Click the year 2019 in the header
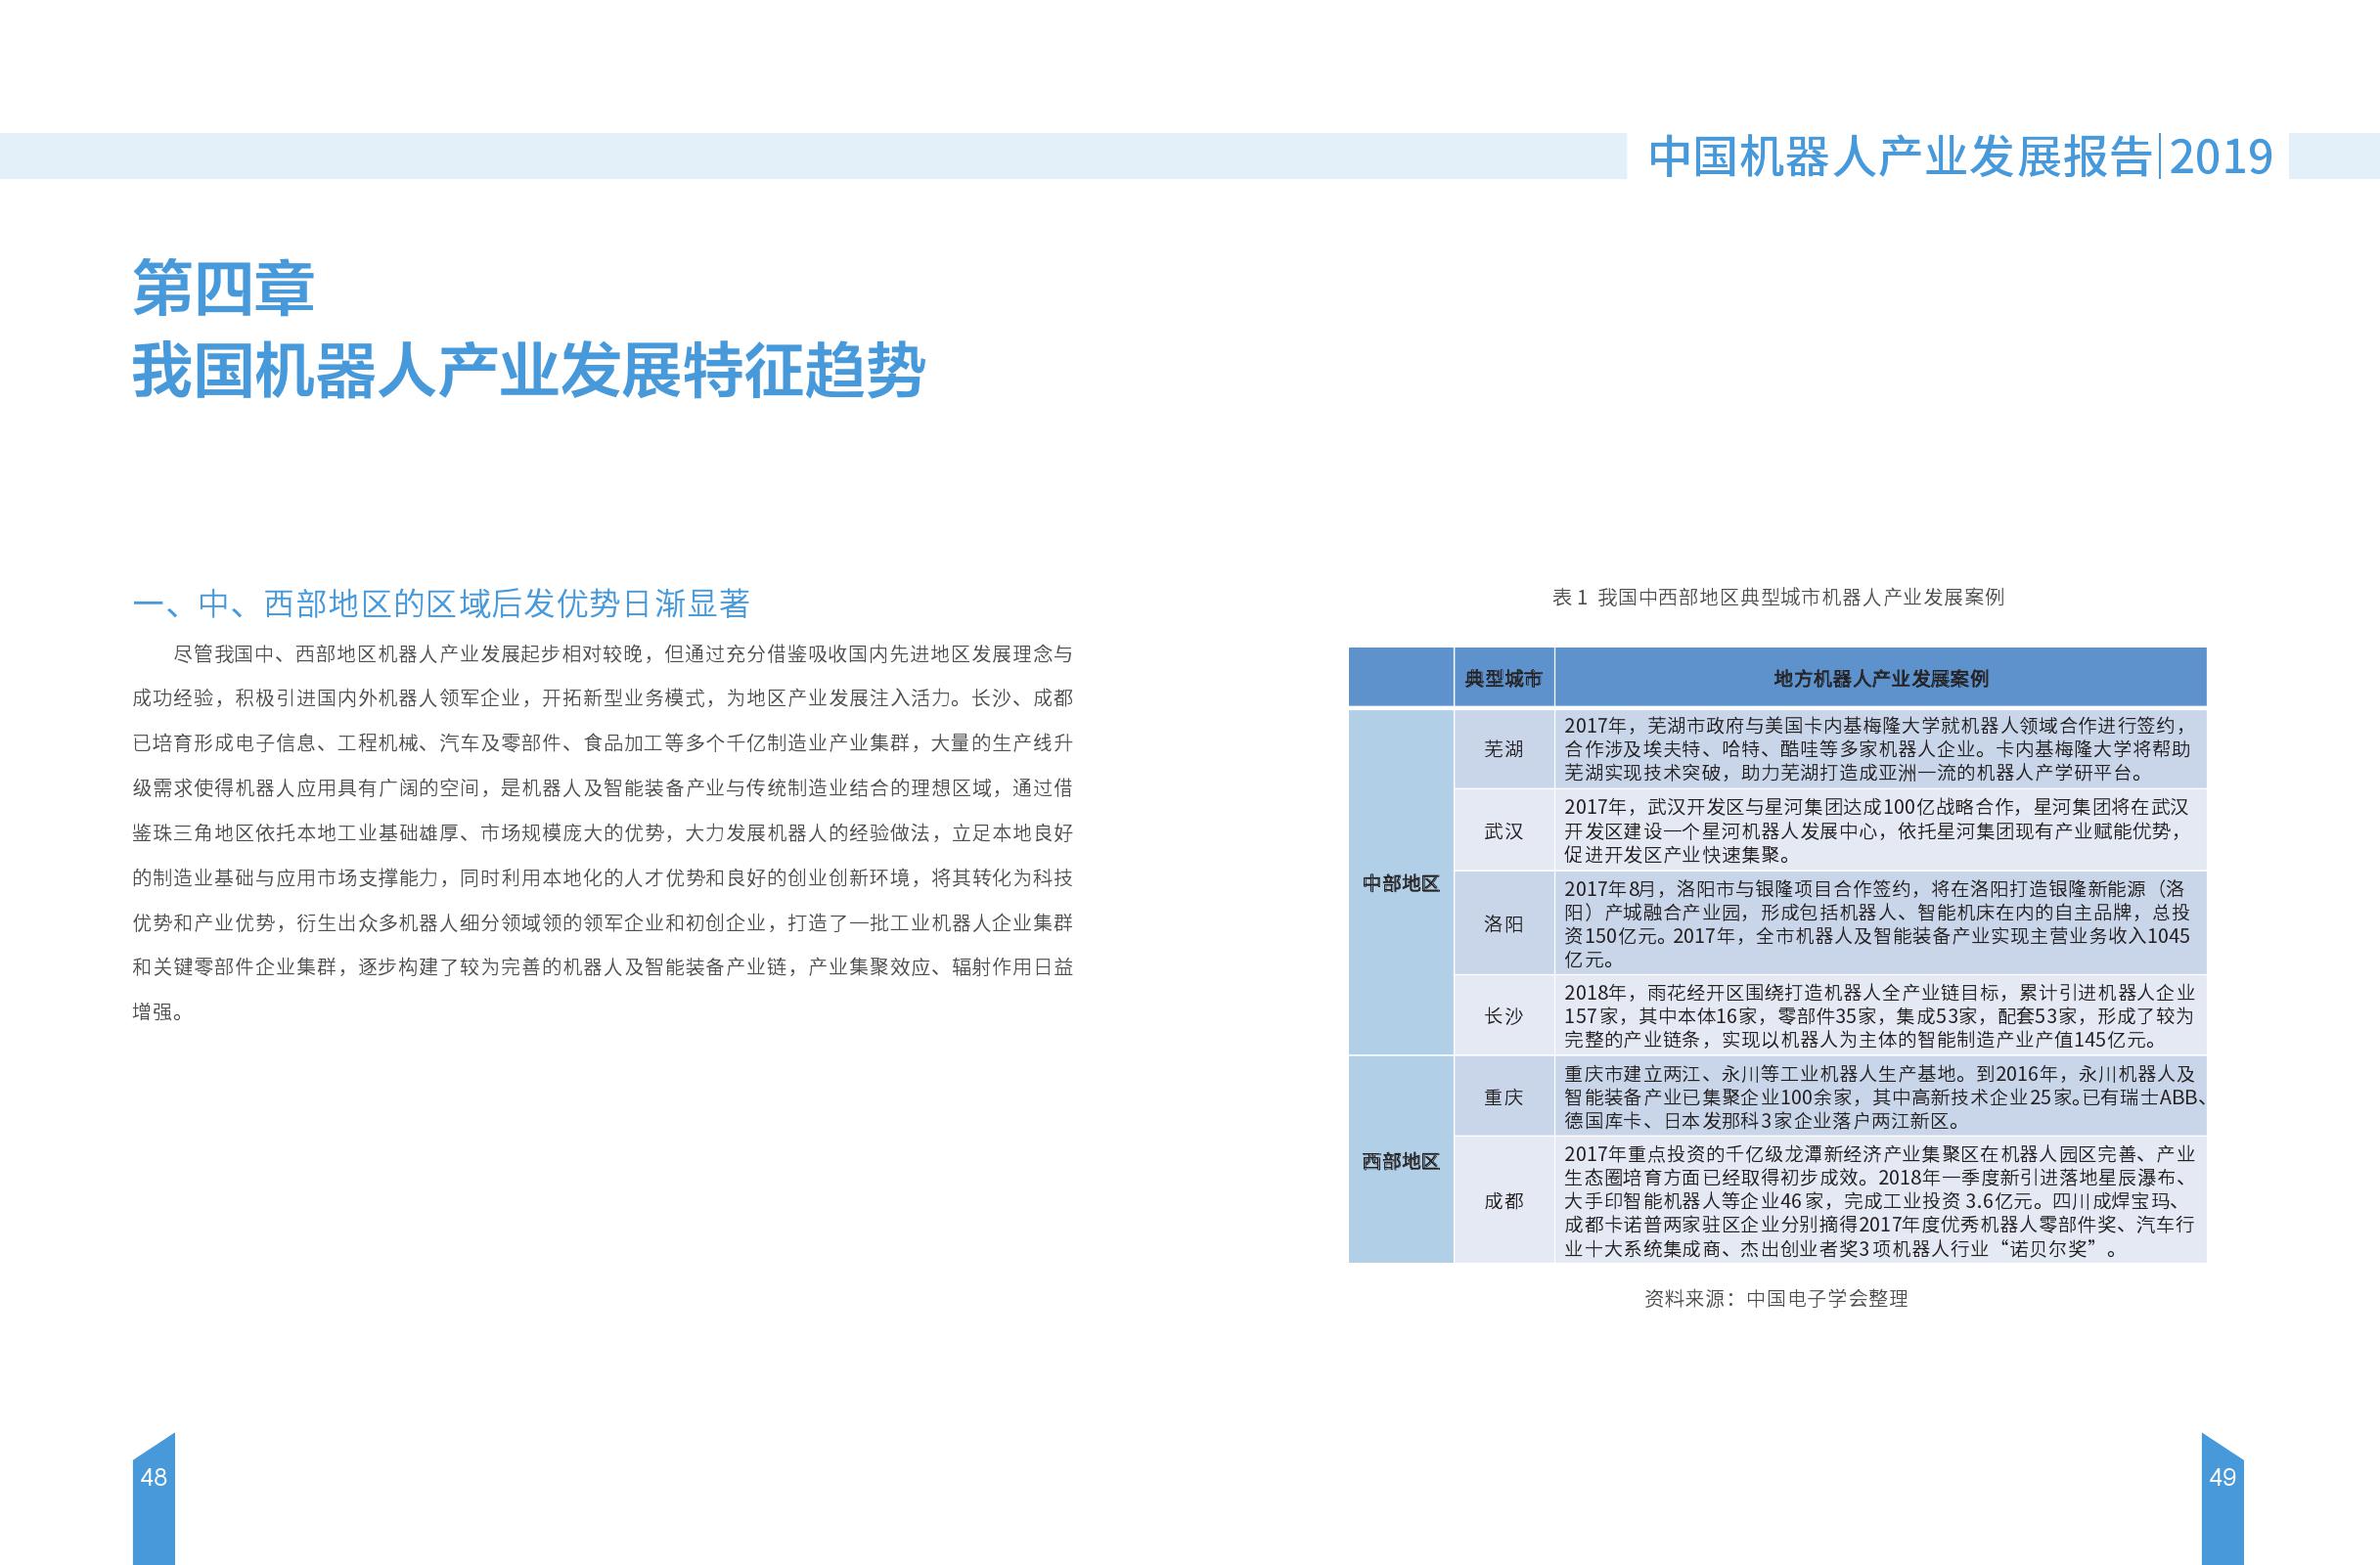The height and width of the screenshot is (1565, 2380). pyautogui.click(x=2221, y=157)
